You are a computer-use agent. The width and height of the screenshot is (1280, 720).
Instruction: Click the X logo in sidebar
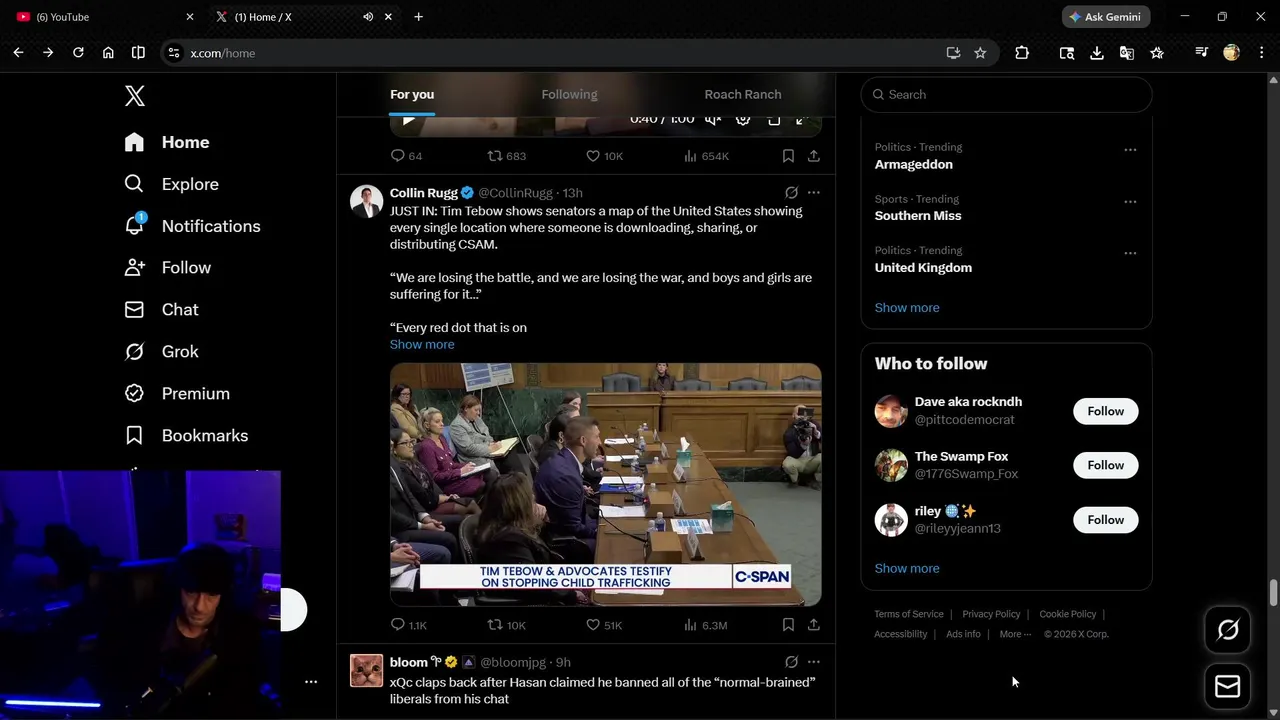pyautogui.click(x=135, y=96)
